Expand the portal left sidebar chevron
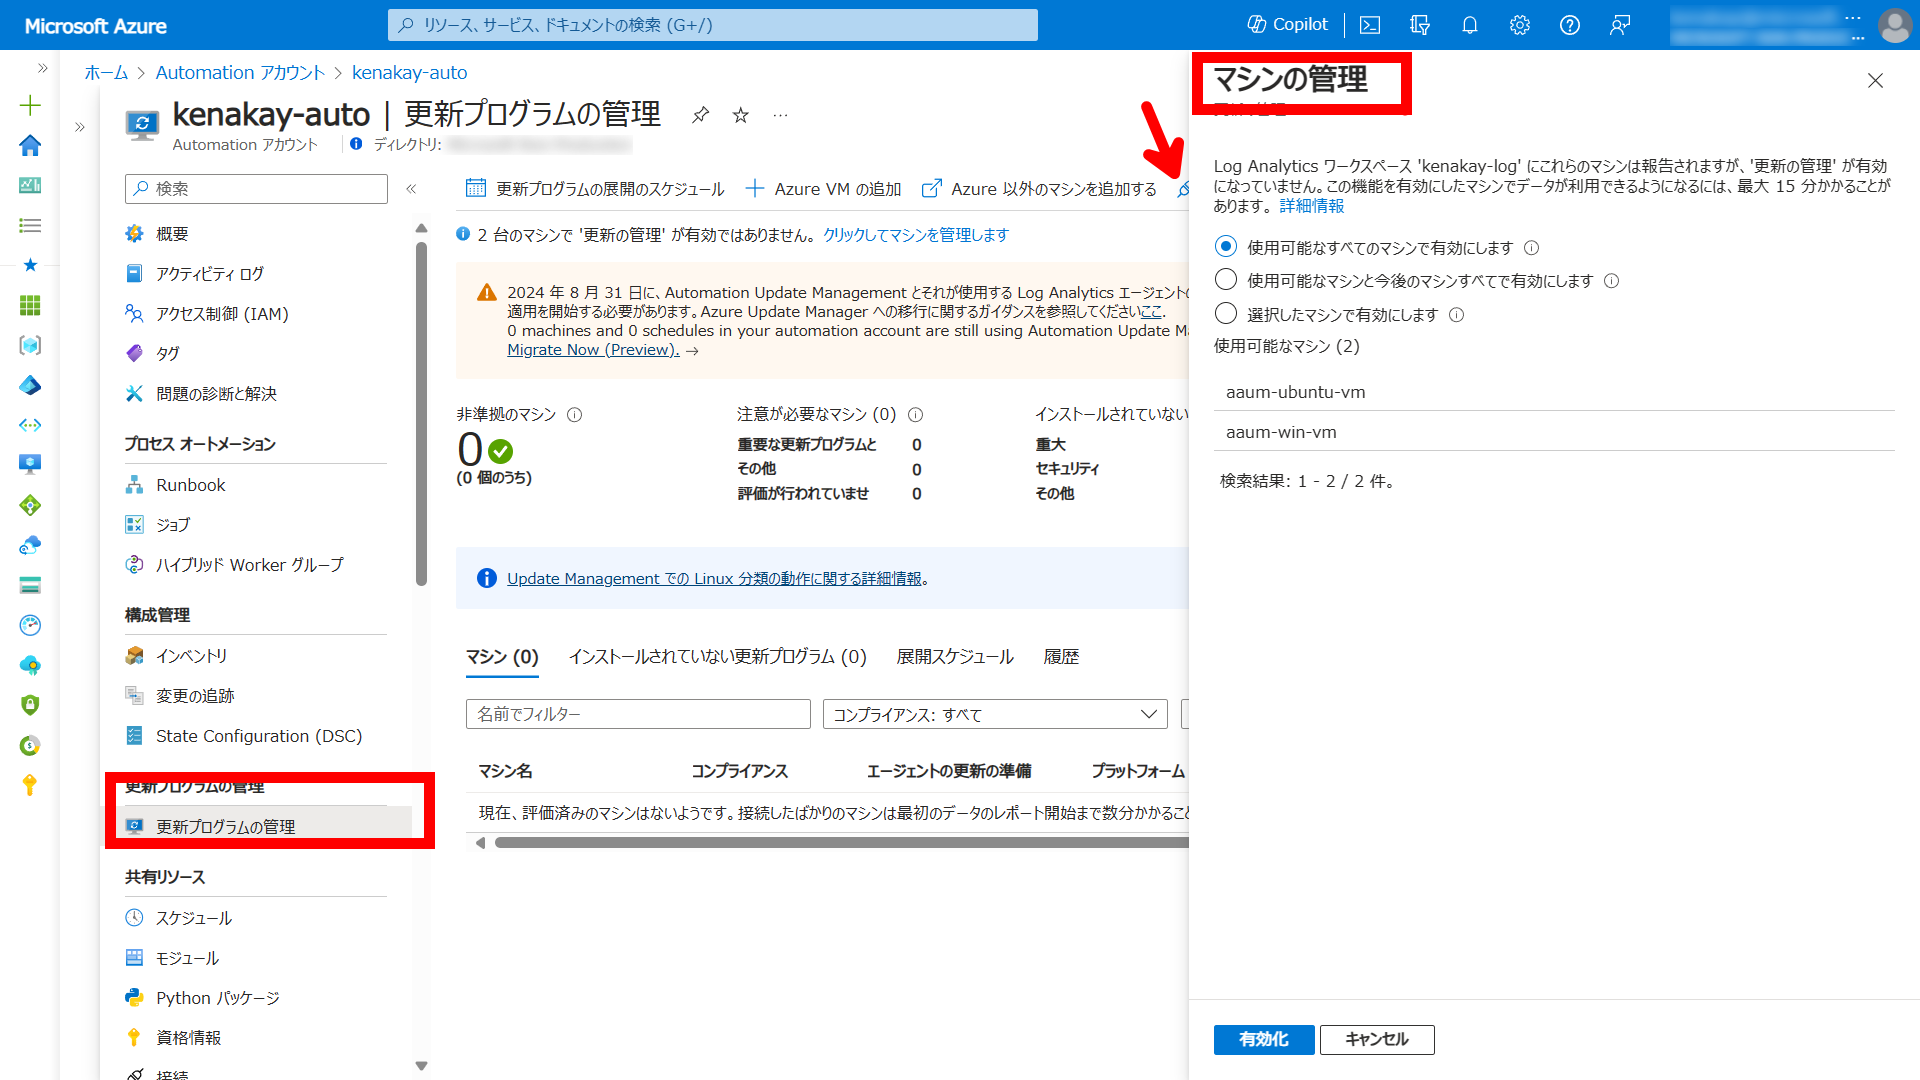Viewport: 1920px width, 1080px height. (42, 68)
